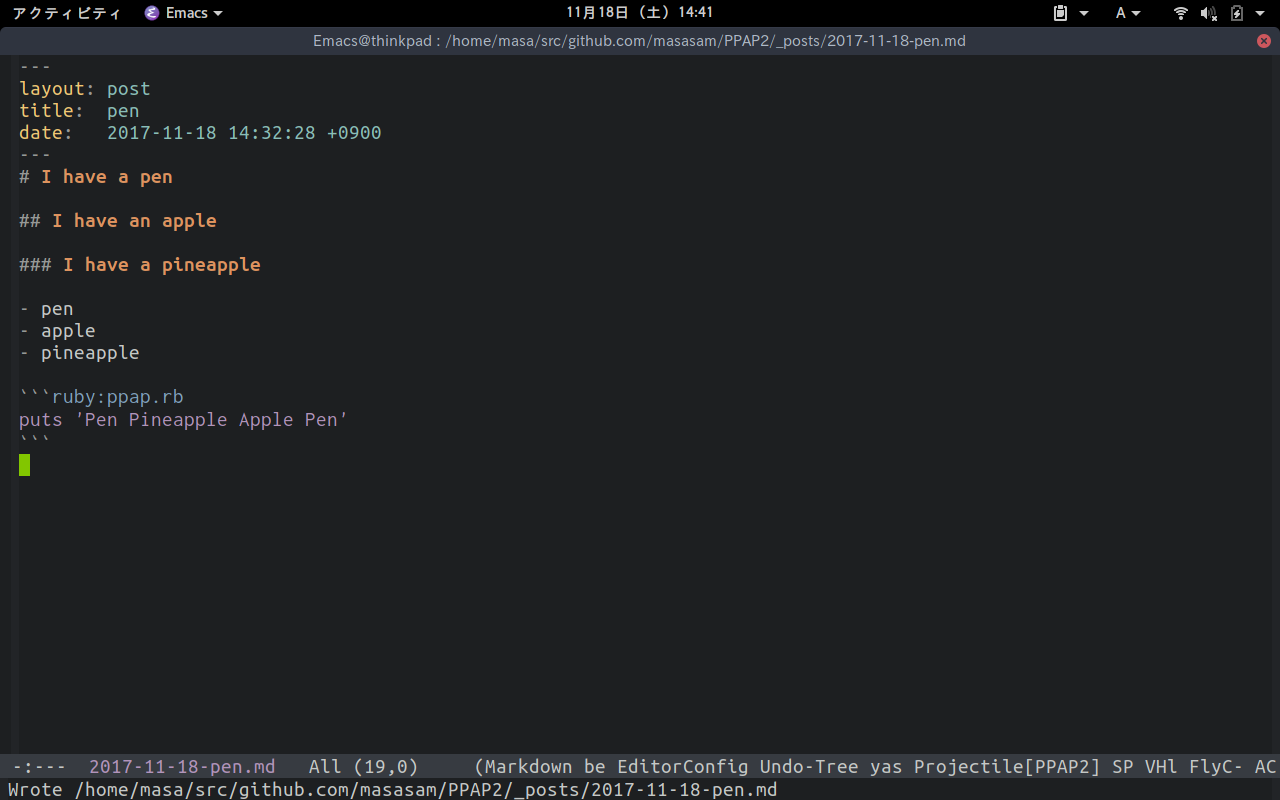
Task: Click the list item '- pen'
Action: pos(46,309)
